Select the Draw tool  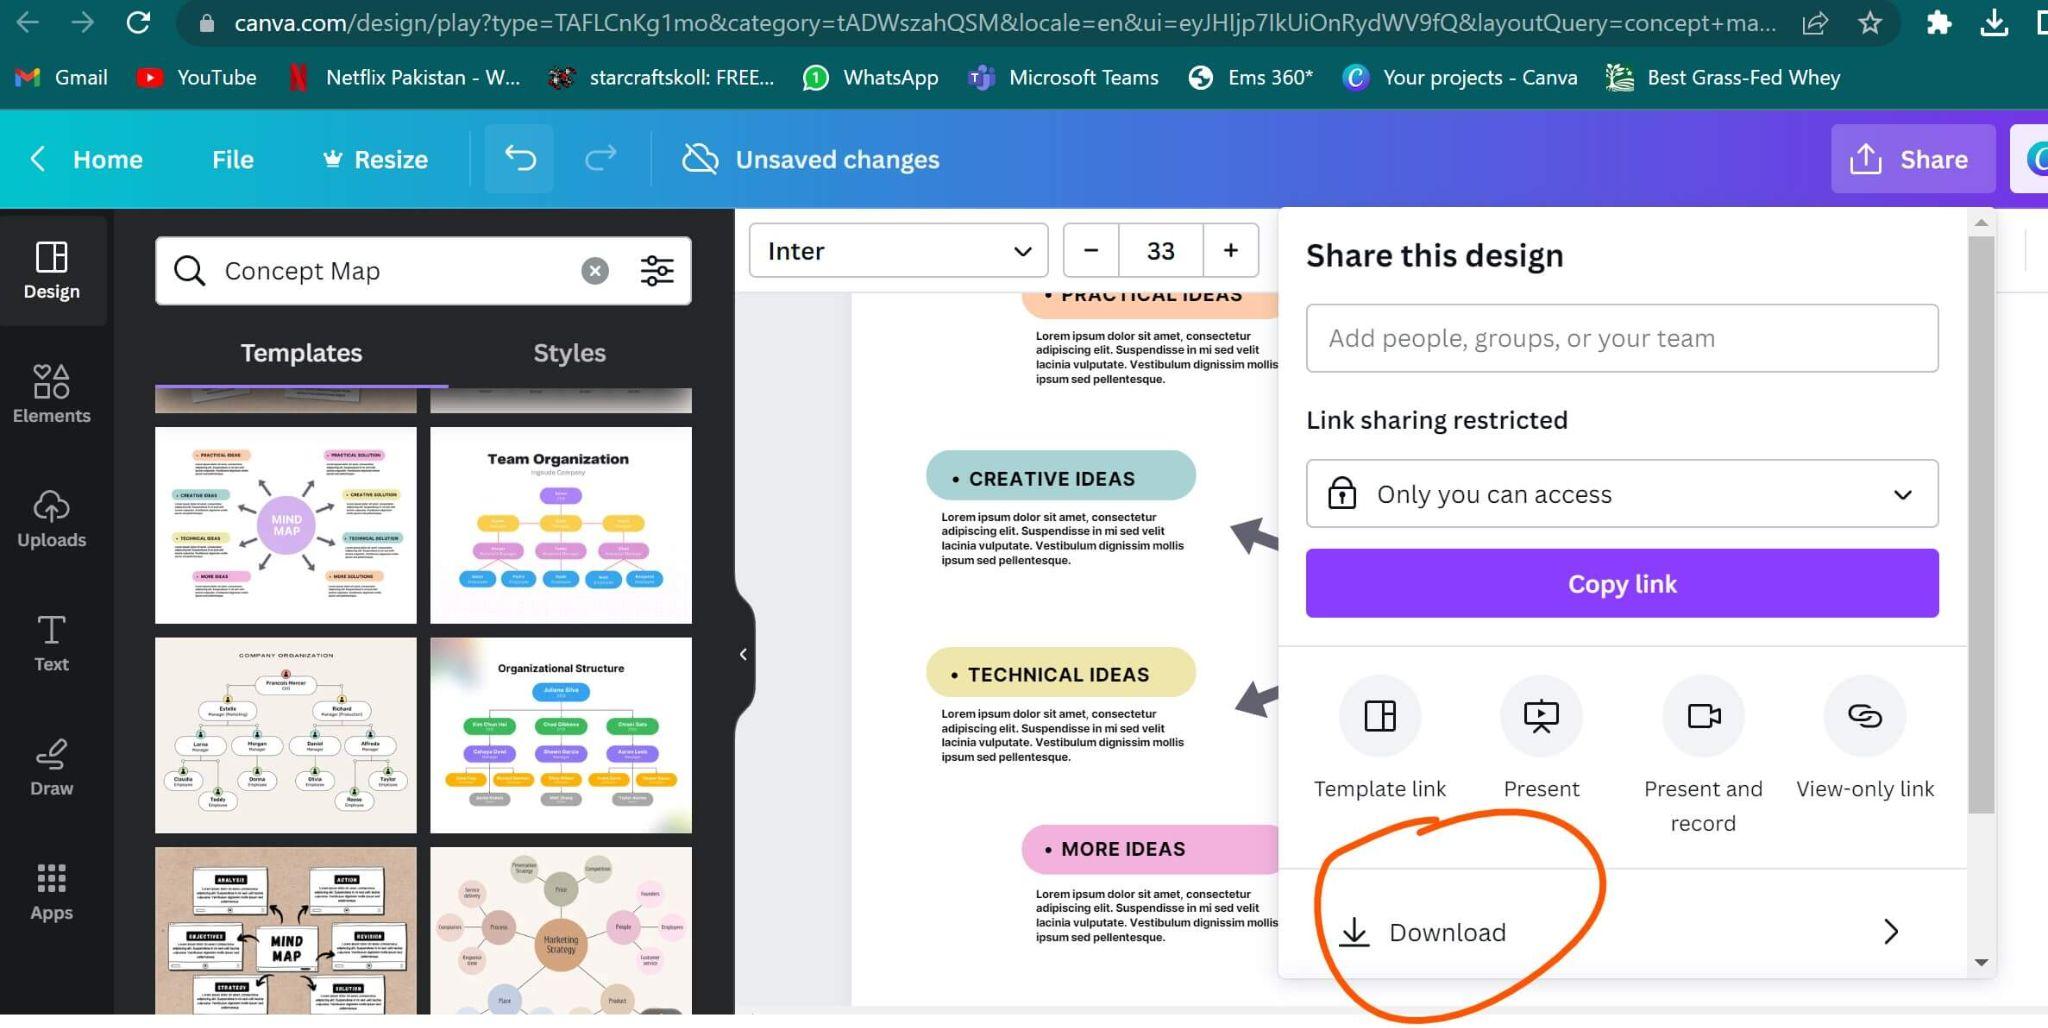(x=51, y=767)
